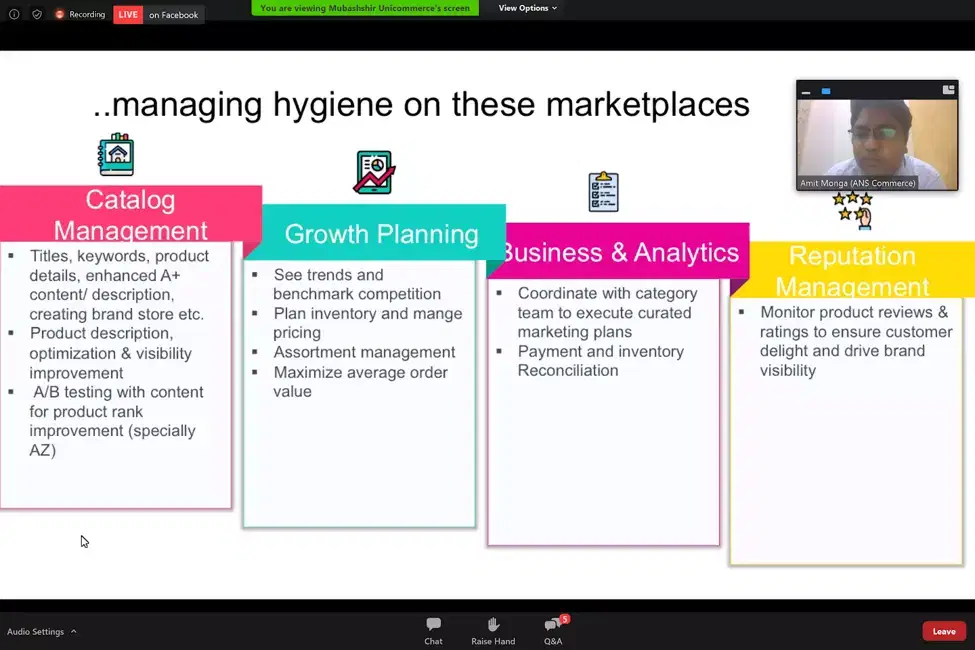The height and width of the screenshot is (650, 975).
Task: Click 'See trends and benchmark competition' bullet
Action: point(357,284)
